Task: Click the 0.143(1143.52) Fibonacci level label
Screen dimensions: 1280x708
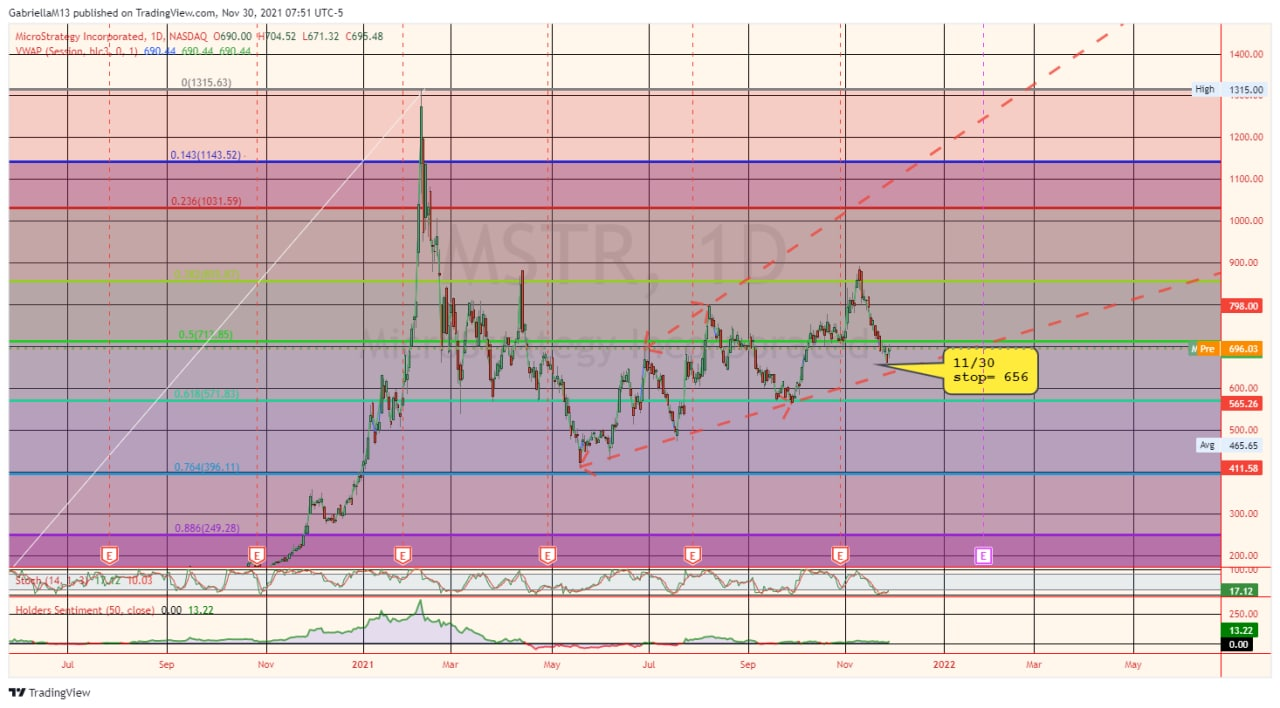Action: click(205, 155)
